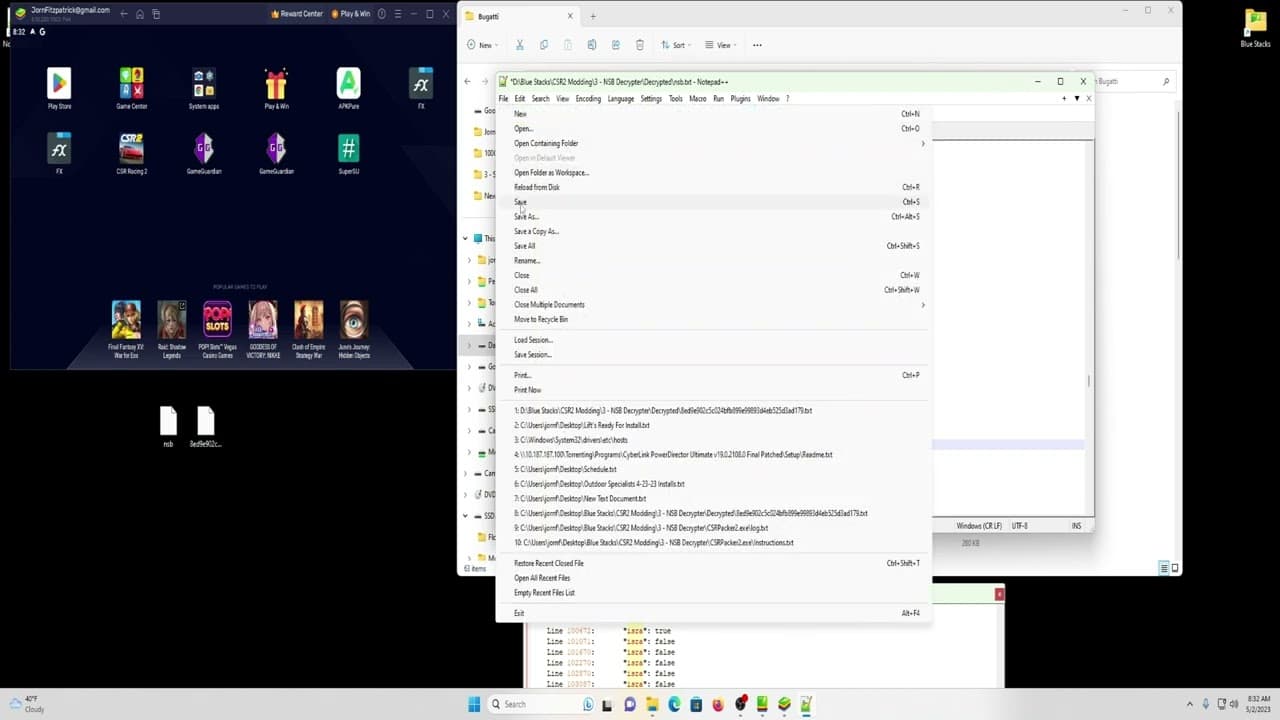This screenshot has width=1280, height=720.
Task: Choose Save As... in File menu
Action: 713,216
